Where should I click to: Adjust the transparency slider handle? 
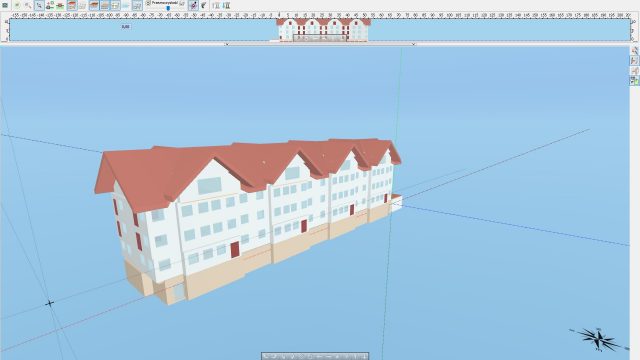168,8
